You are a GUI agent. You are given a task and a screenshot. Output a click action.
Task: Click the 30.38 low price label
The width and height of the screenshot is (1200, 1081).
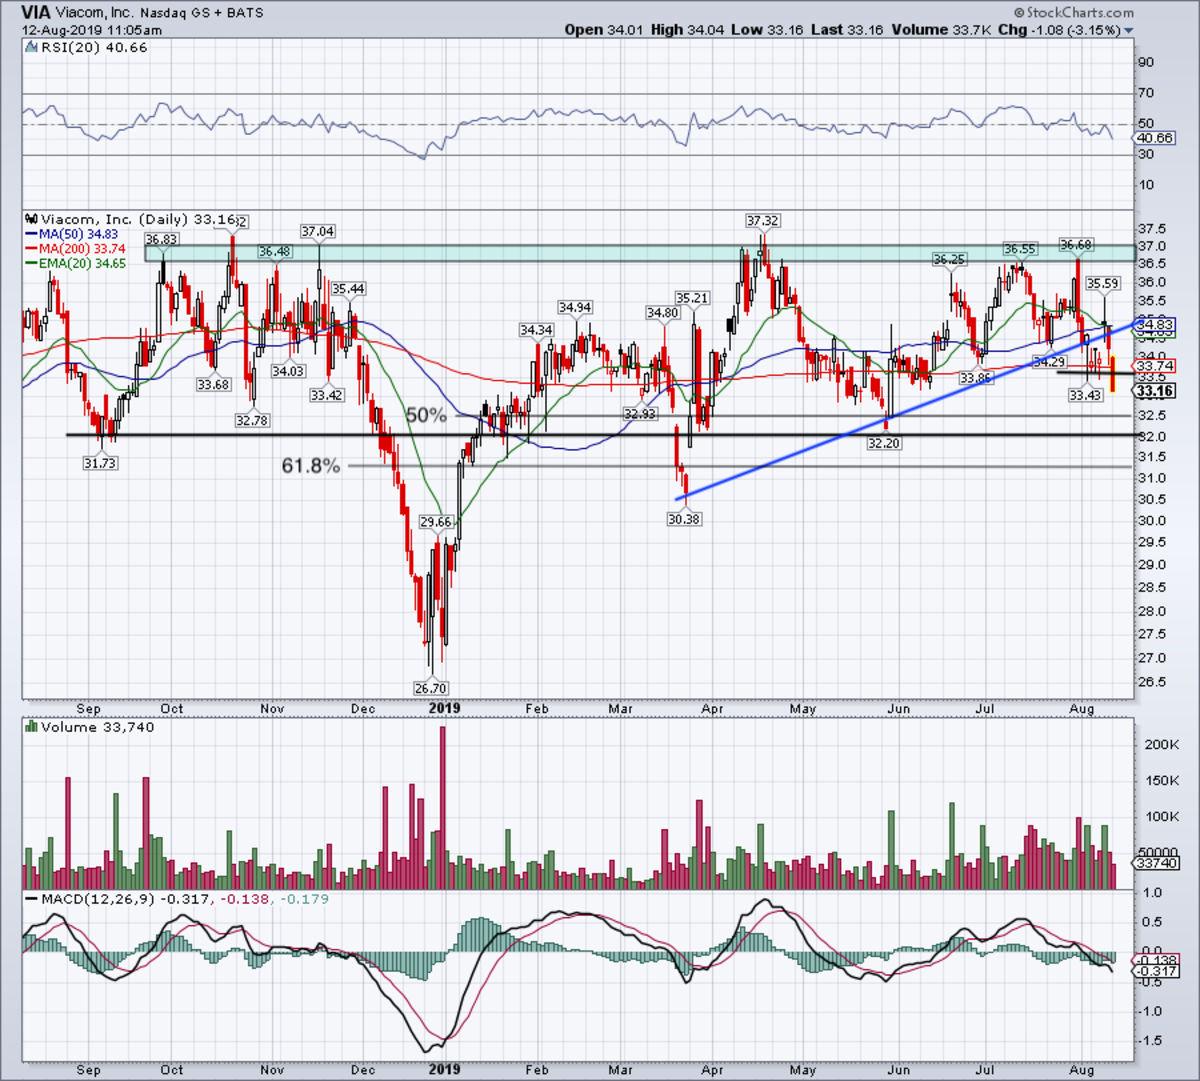(683, 519)
